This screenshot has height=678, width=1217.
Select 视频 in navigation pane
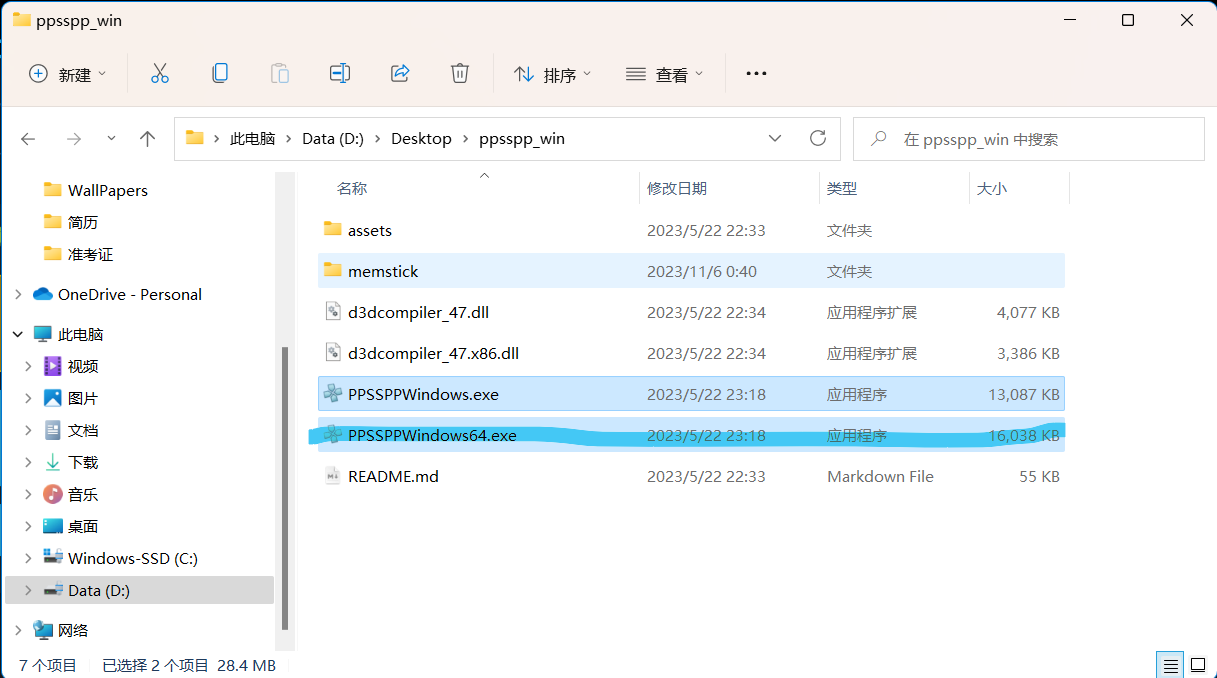(x=83, y=366)
